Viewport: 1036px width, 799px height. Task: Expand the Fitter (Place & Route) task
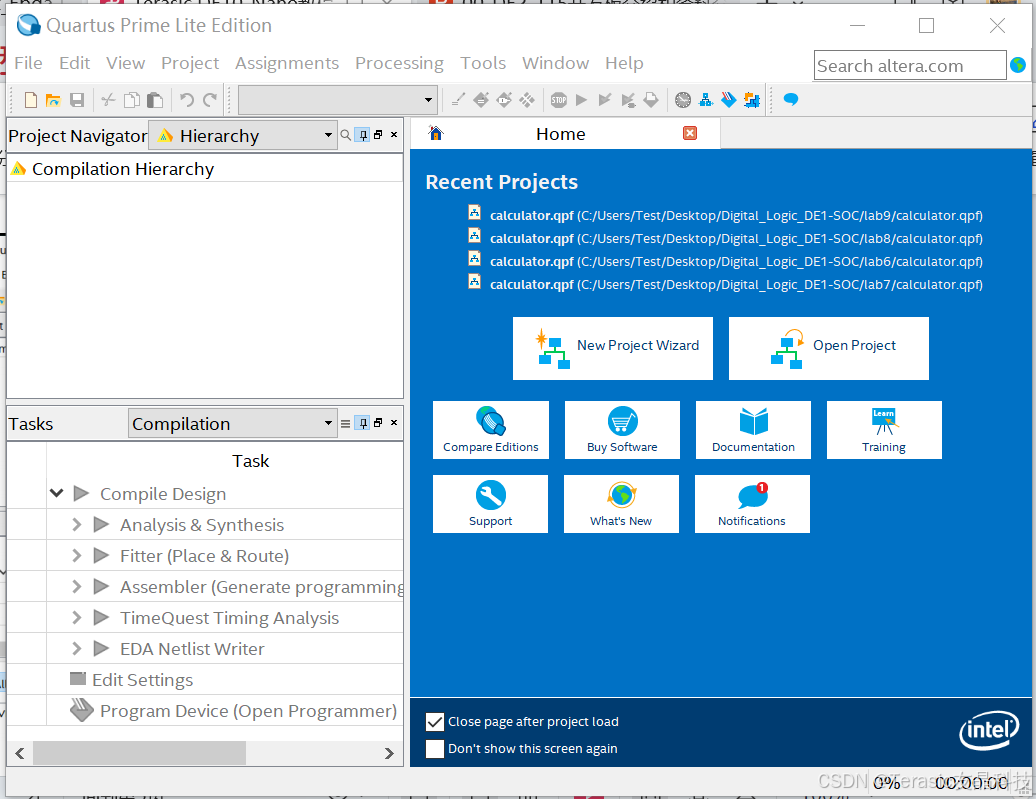pos(77,556)
